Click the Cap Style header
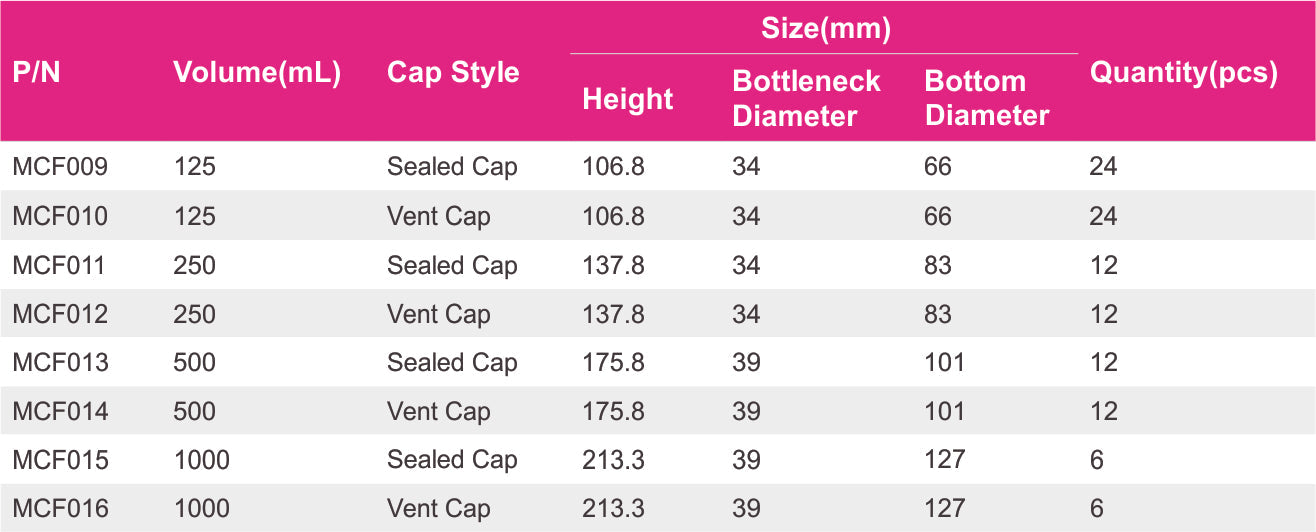 (453, 73)
